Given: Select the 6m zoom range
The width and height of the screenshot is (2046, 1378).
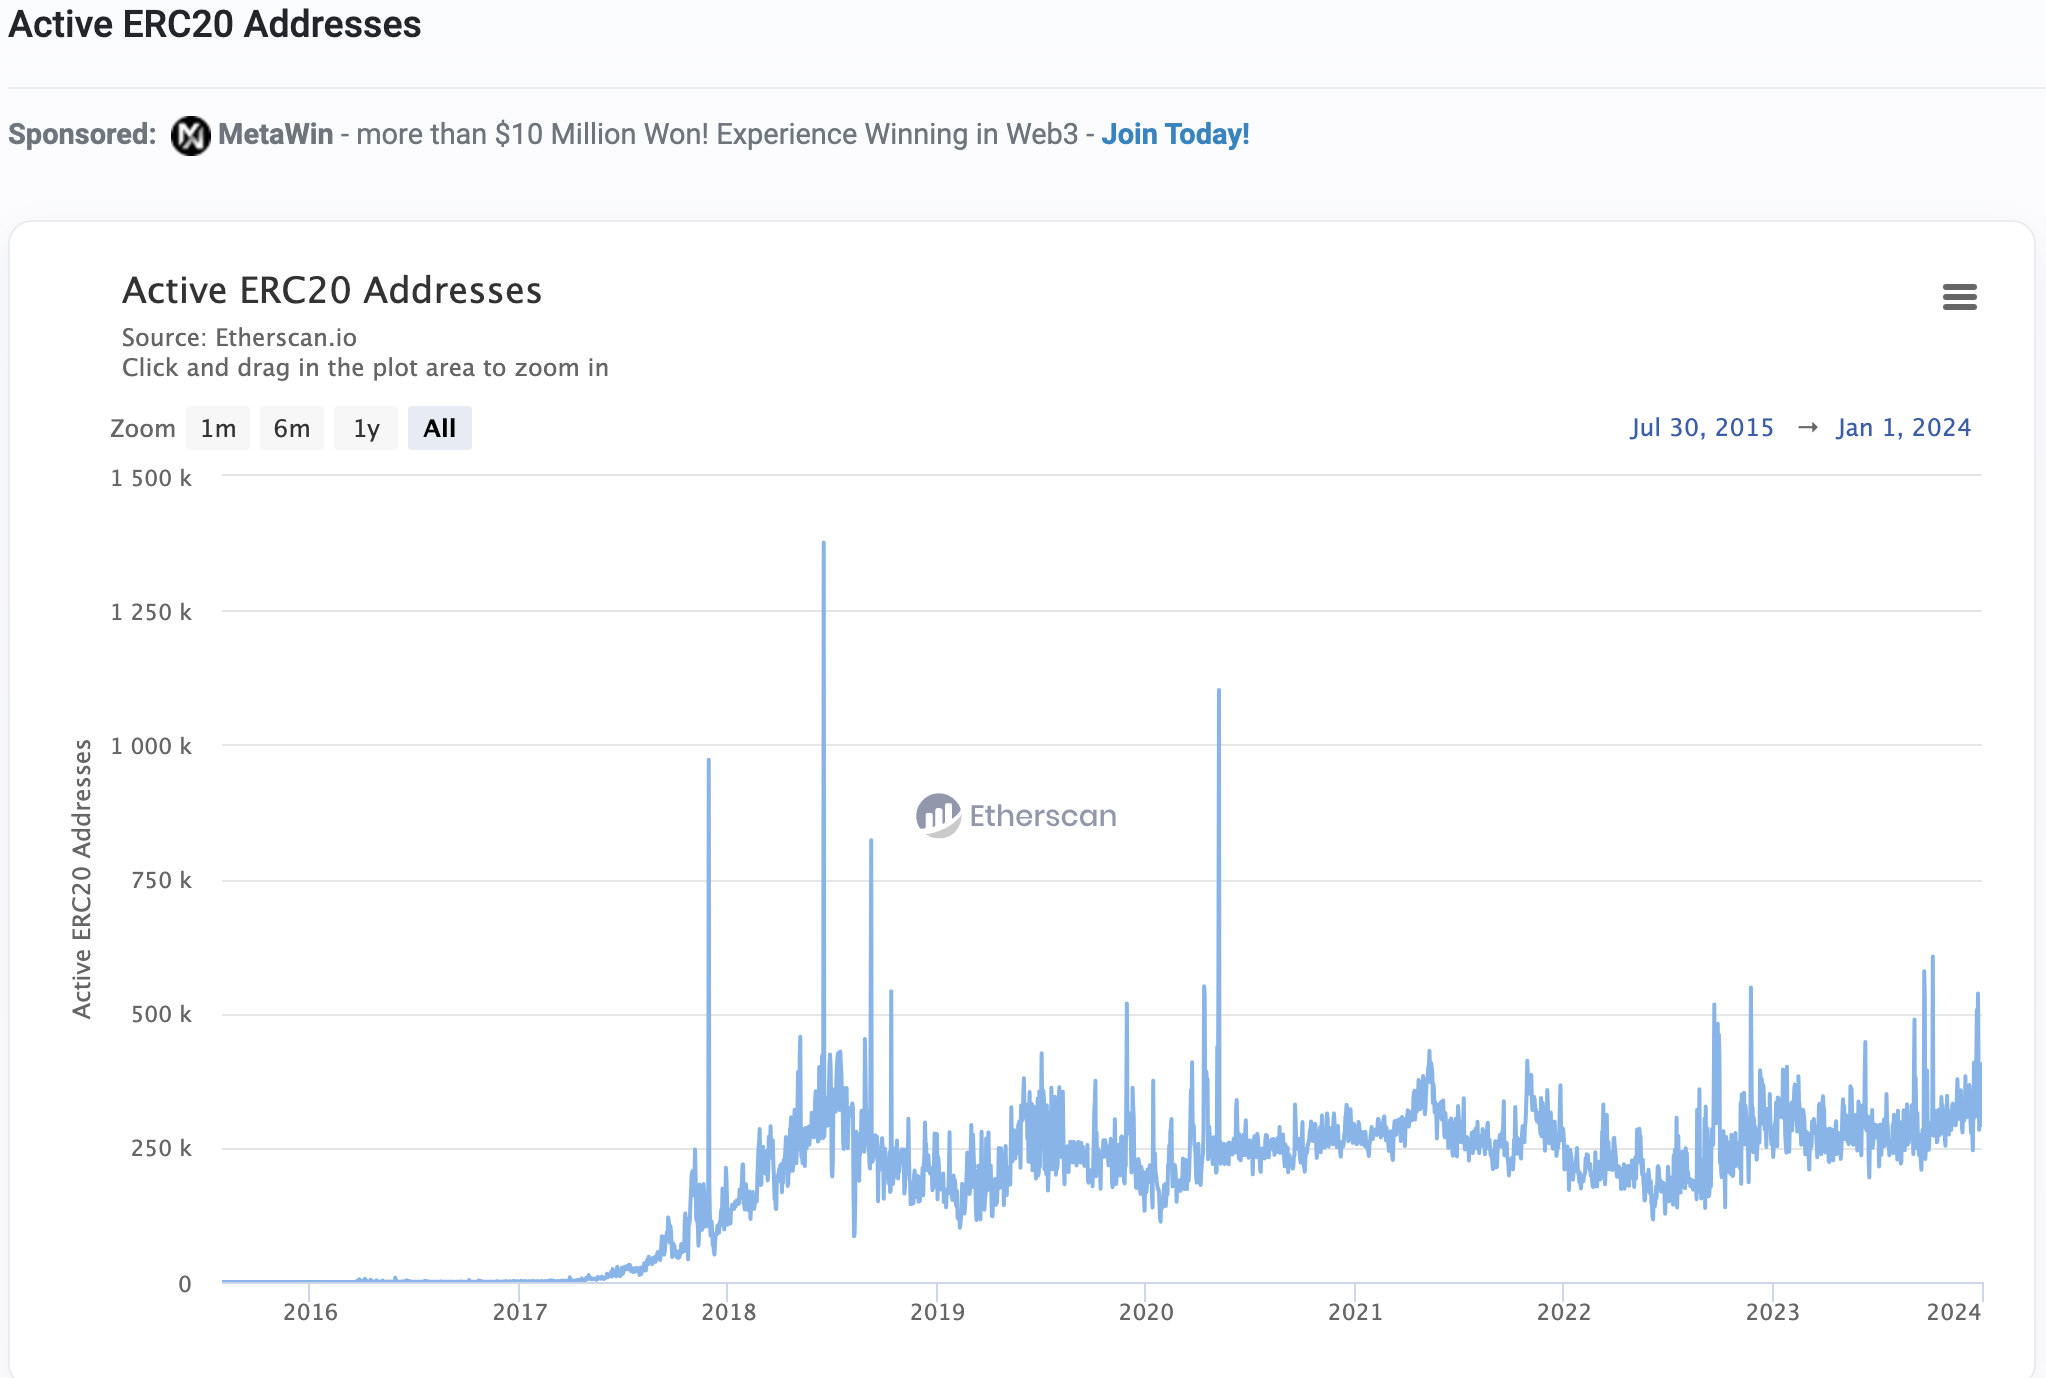Looking at the screenshot, I should point(291,429).
